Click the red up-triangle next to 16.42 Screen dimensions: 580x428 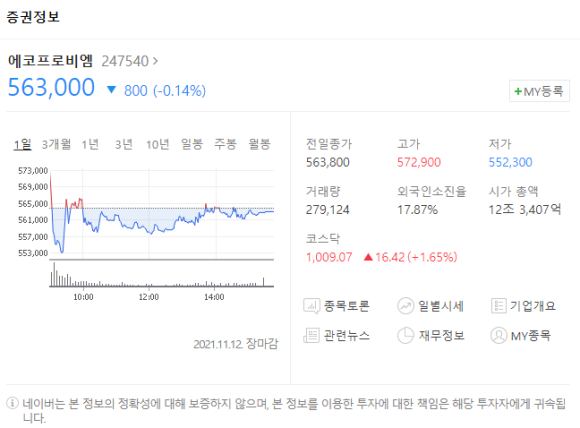pyautogui.click(x=368, y=257)
